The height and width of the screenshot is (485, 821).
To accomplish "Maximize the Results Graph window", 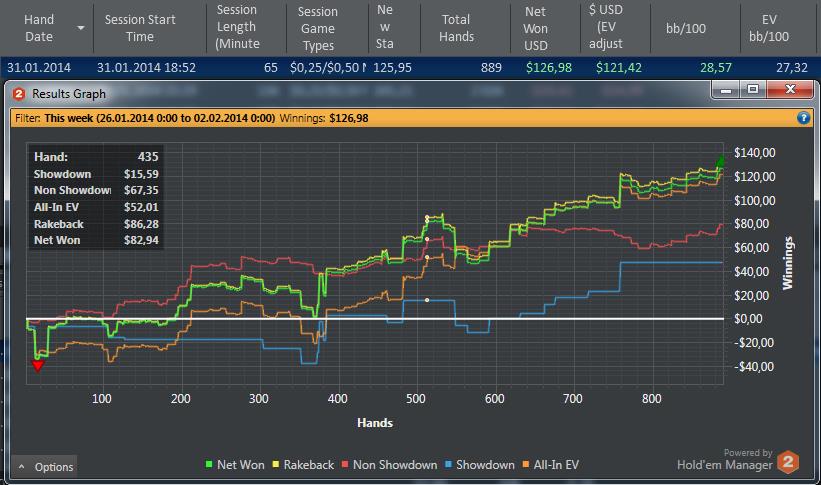I will tap(753, 90).
